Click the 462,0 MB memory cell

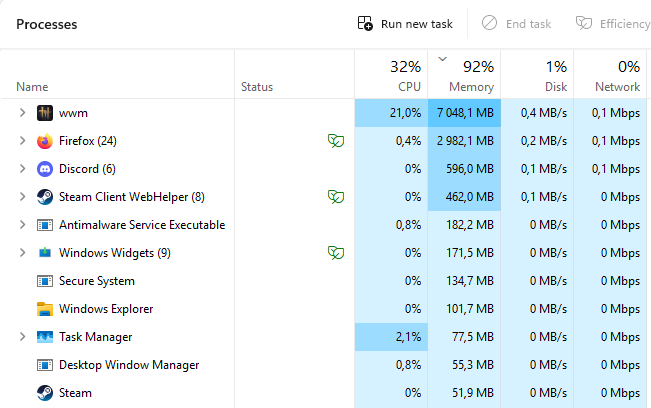pos(465,197)
